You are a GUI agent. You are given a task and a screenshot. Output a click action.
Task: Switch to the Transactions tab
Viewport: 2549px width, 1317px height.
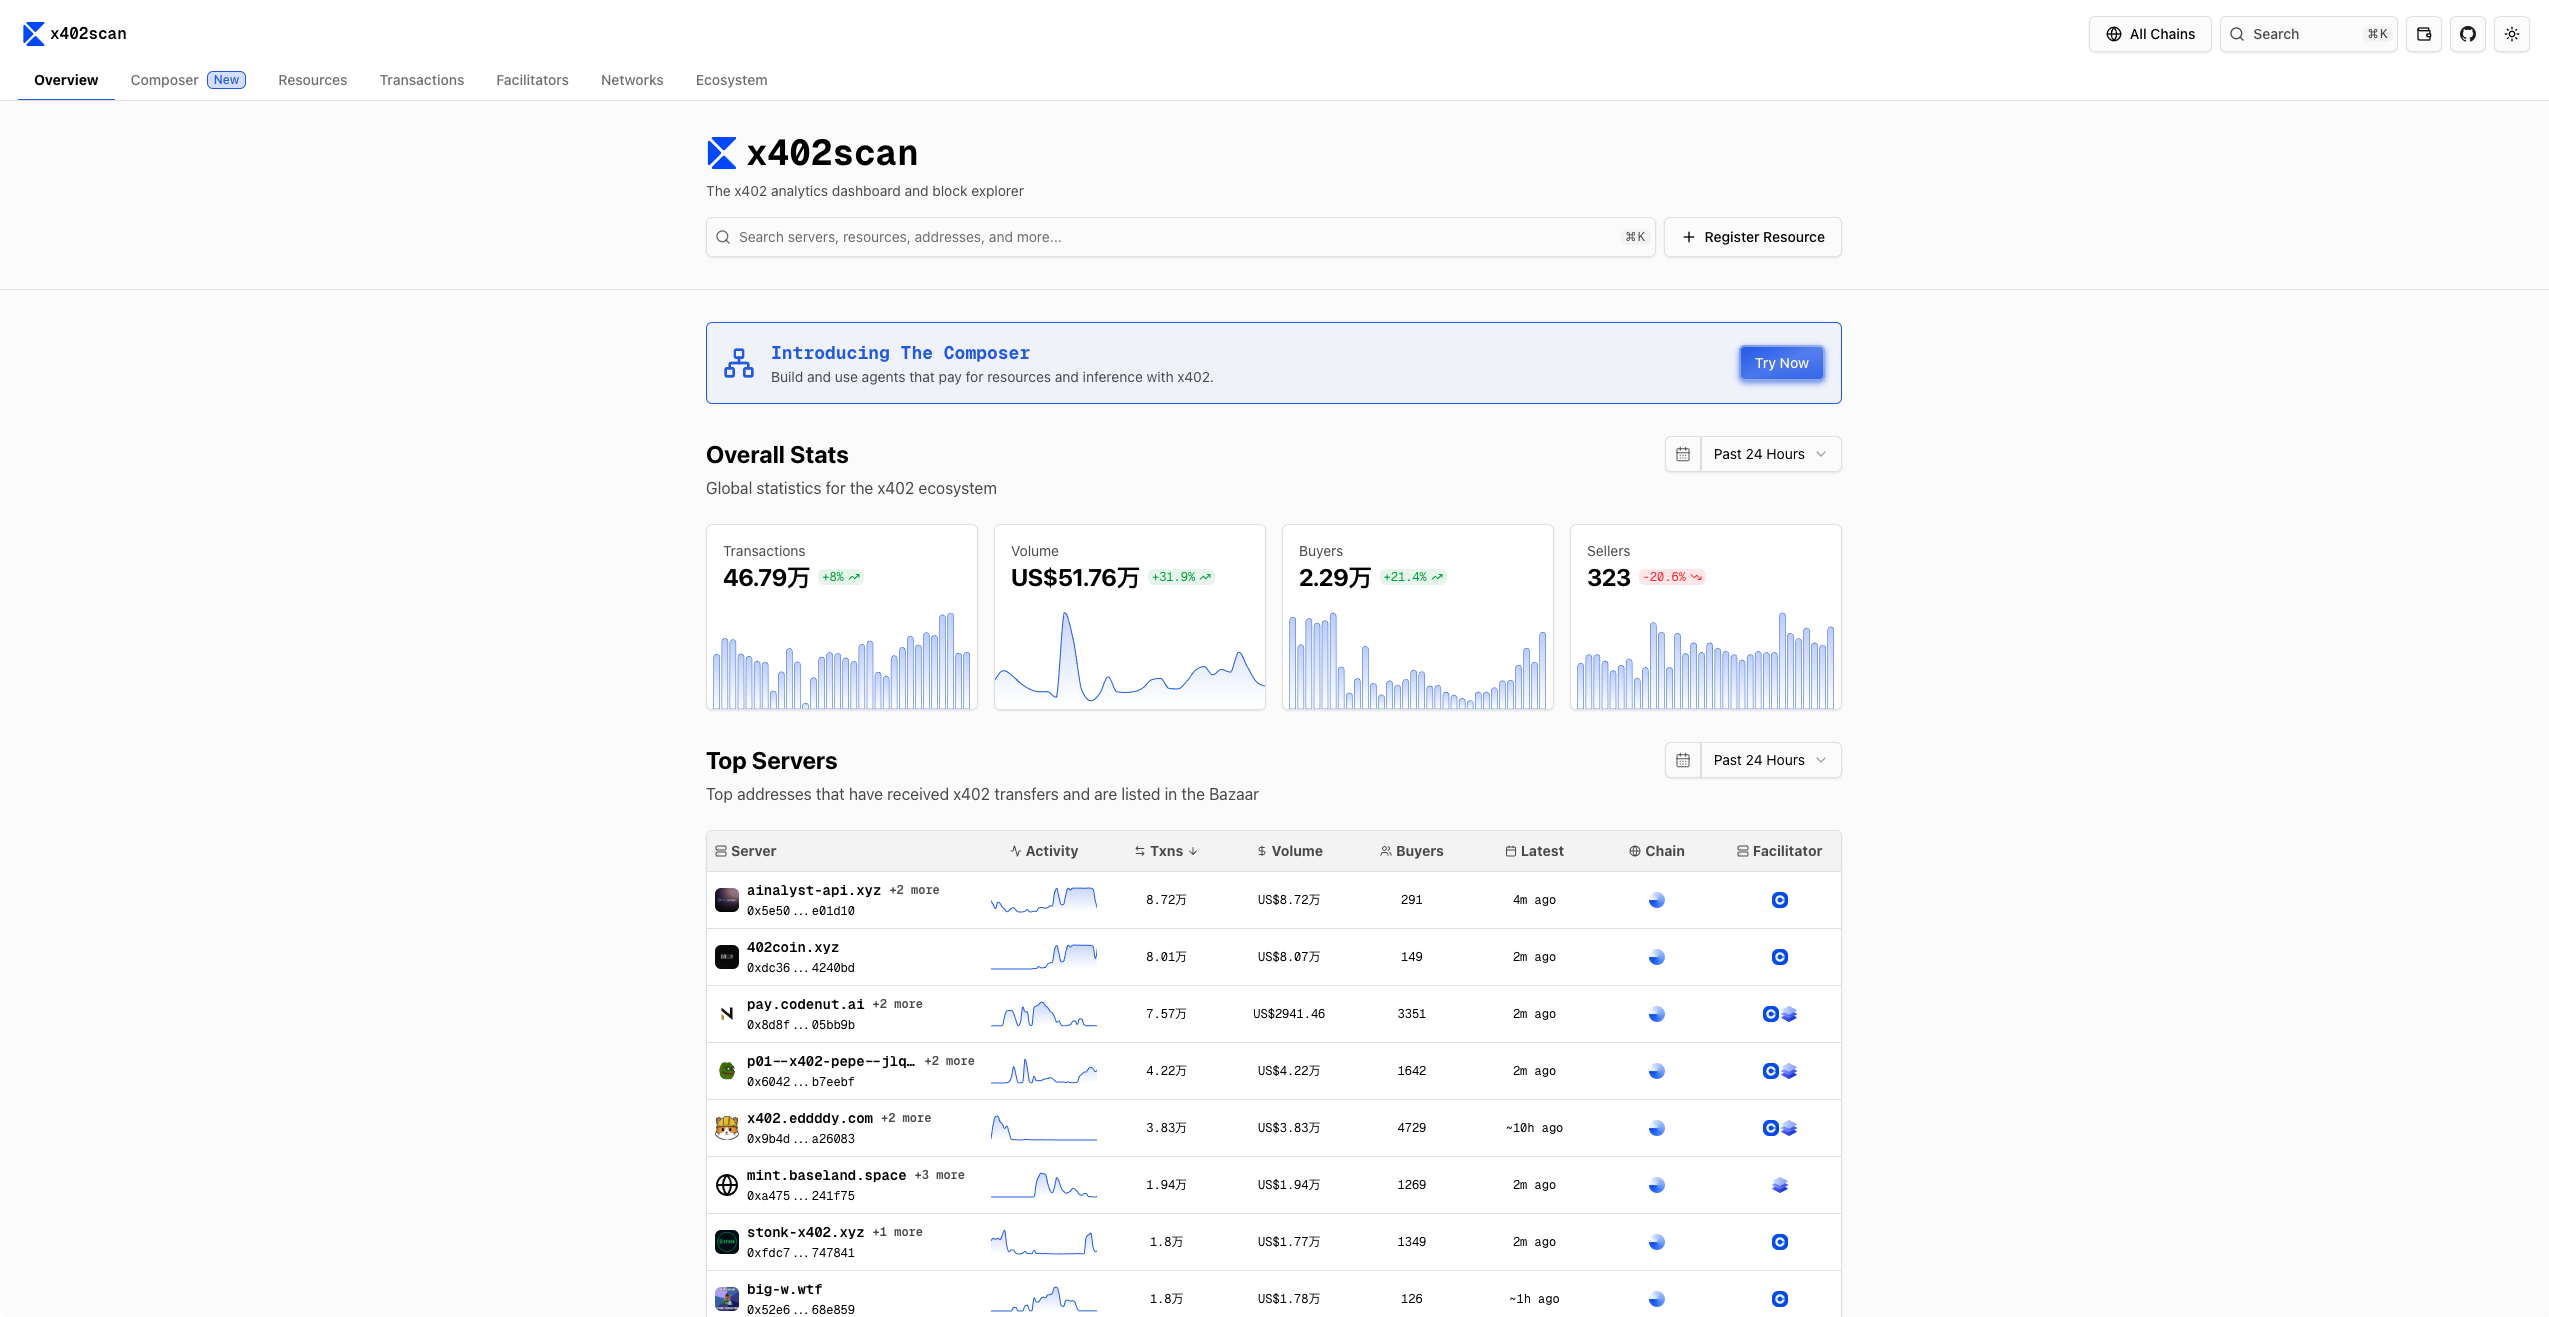[421, 80]
